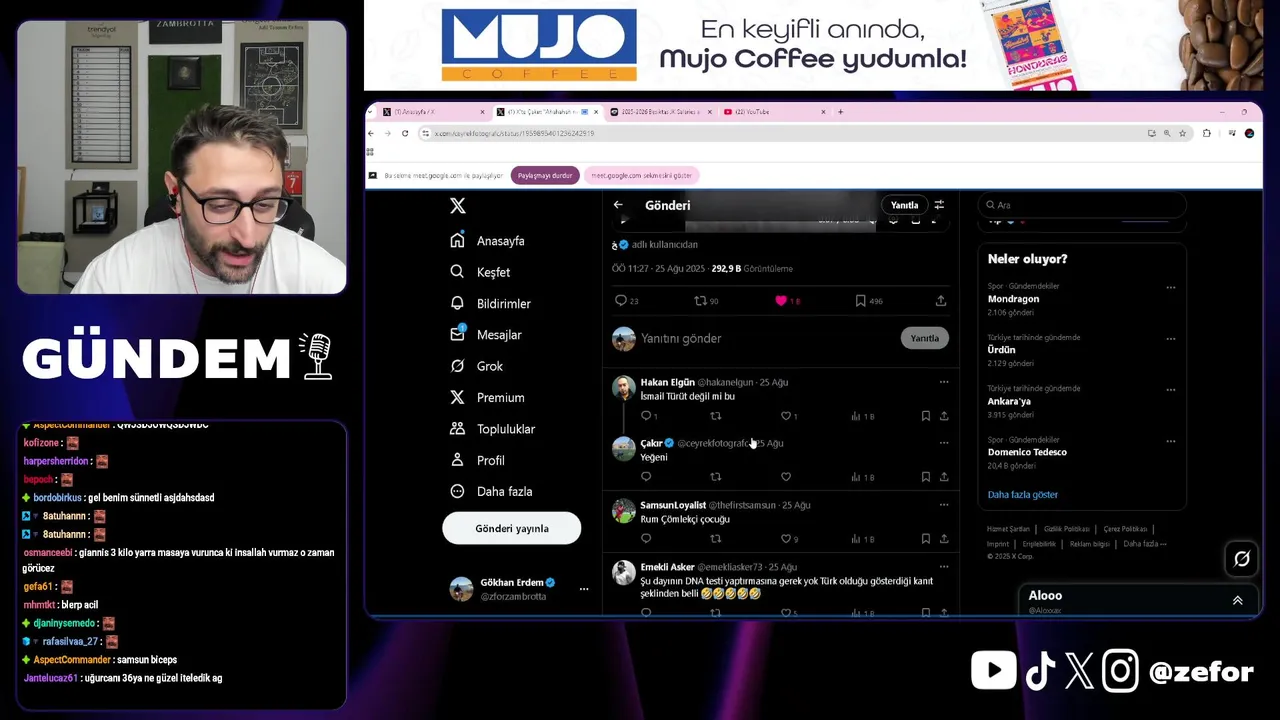Open Mesajlar in the sidebar
Image resolution: width=1280 pixels, height=720 pixels.
pos(486,335)
